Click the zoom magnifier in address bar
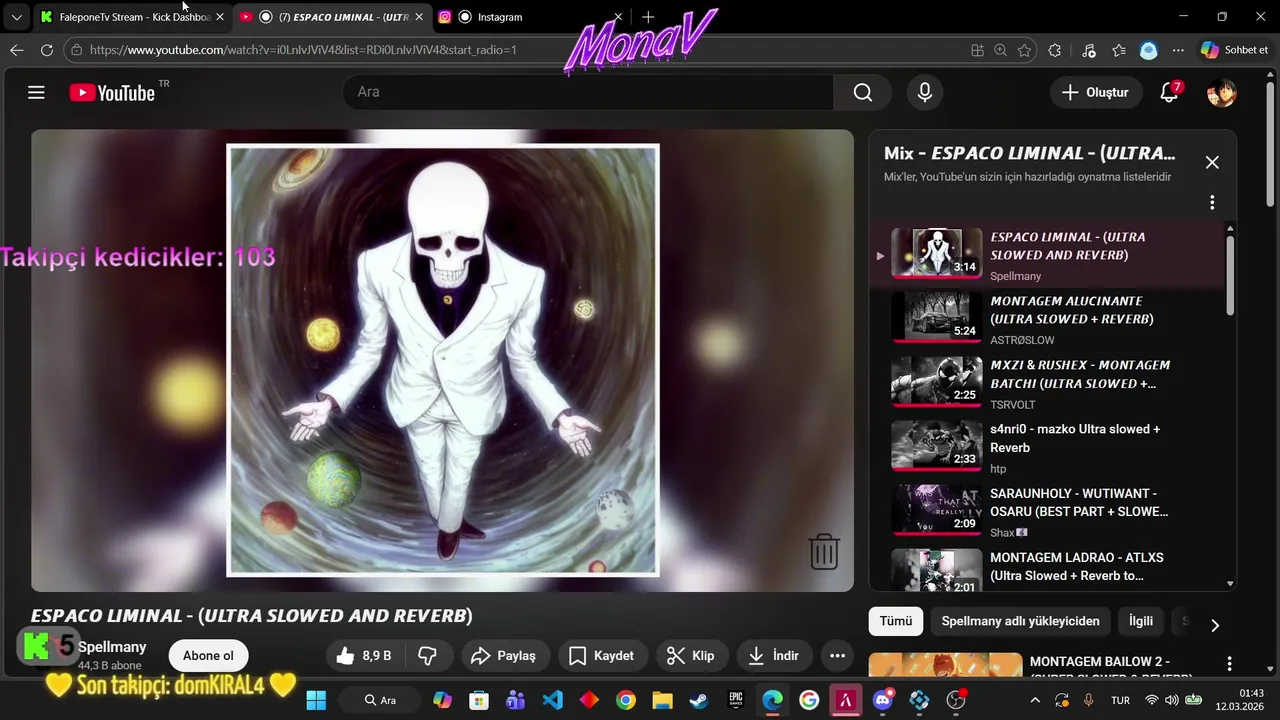The width and height of the screenshot is (1280, 720). [1000, 50]
